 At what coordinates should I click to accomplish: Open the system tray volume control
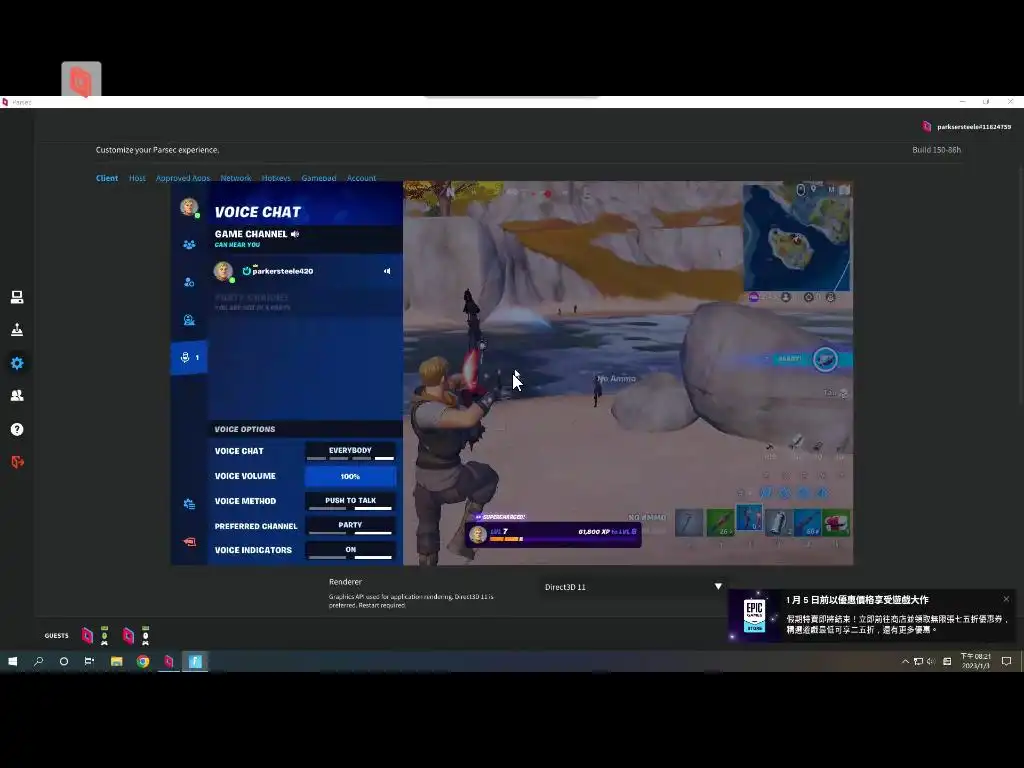pyautogui.click(x=931, y=662)
